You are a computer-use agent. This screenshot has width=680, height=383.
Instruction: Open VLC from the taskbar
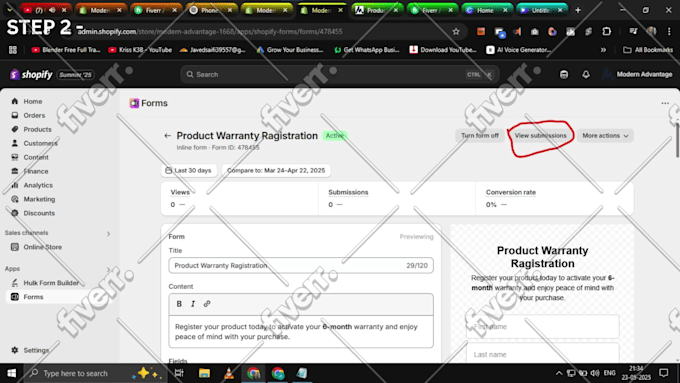coord(229,373)
